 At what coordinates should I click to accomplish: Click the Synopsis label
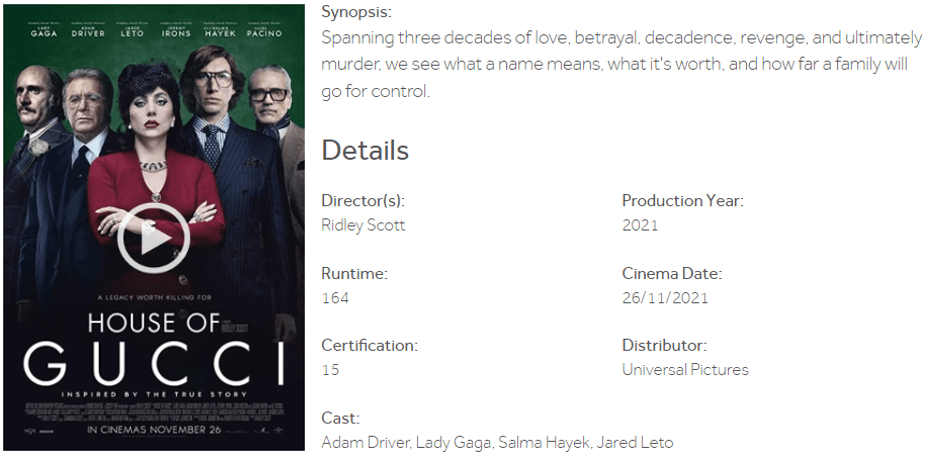pyautogui.click(x=356, y=12)
